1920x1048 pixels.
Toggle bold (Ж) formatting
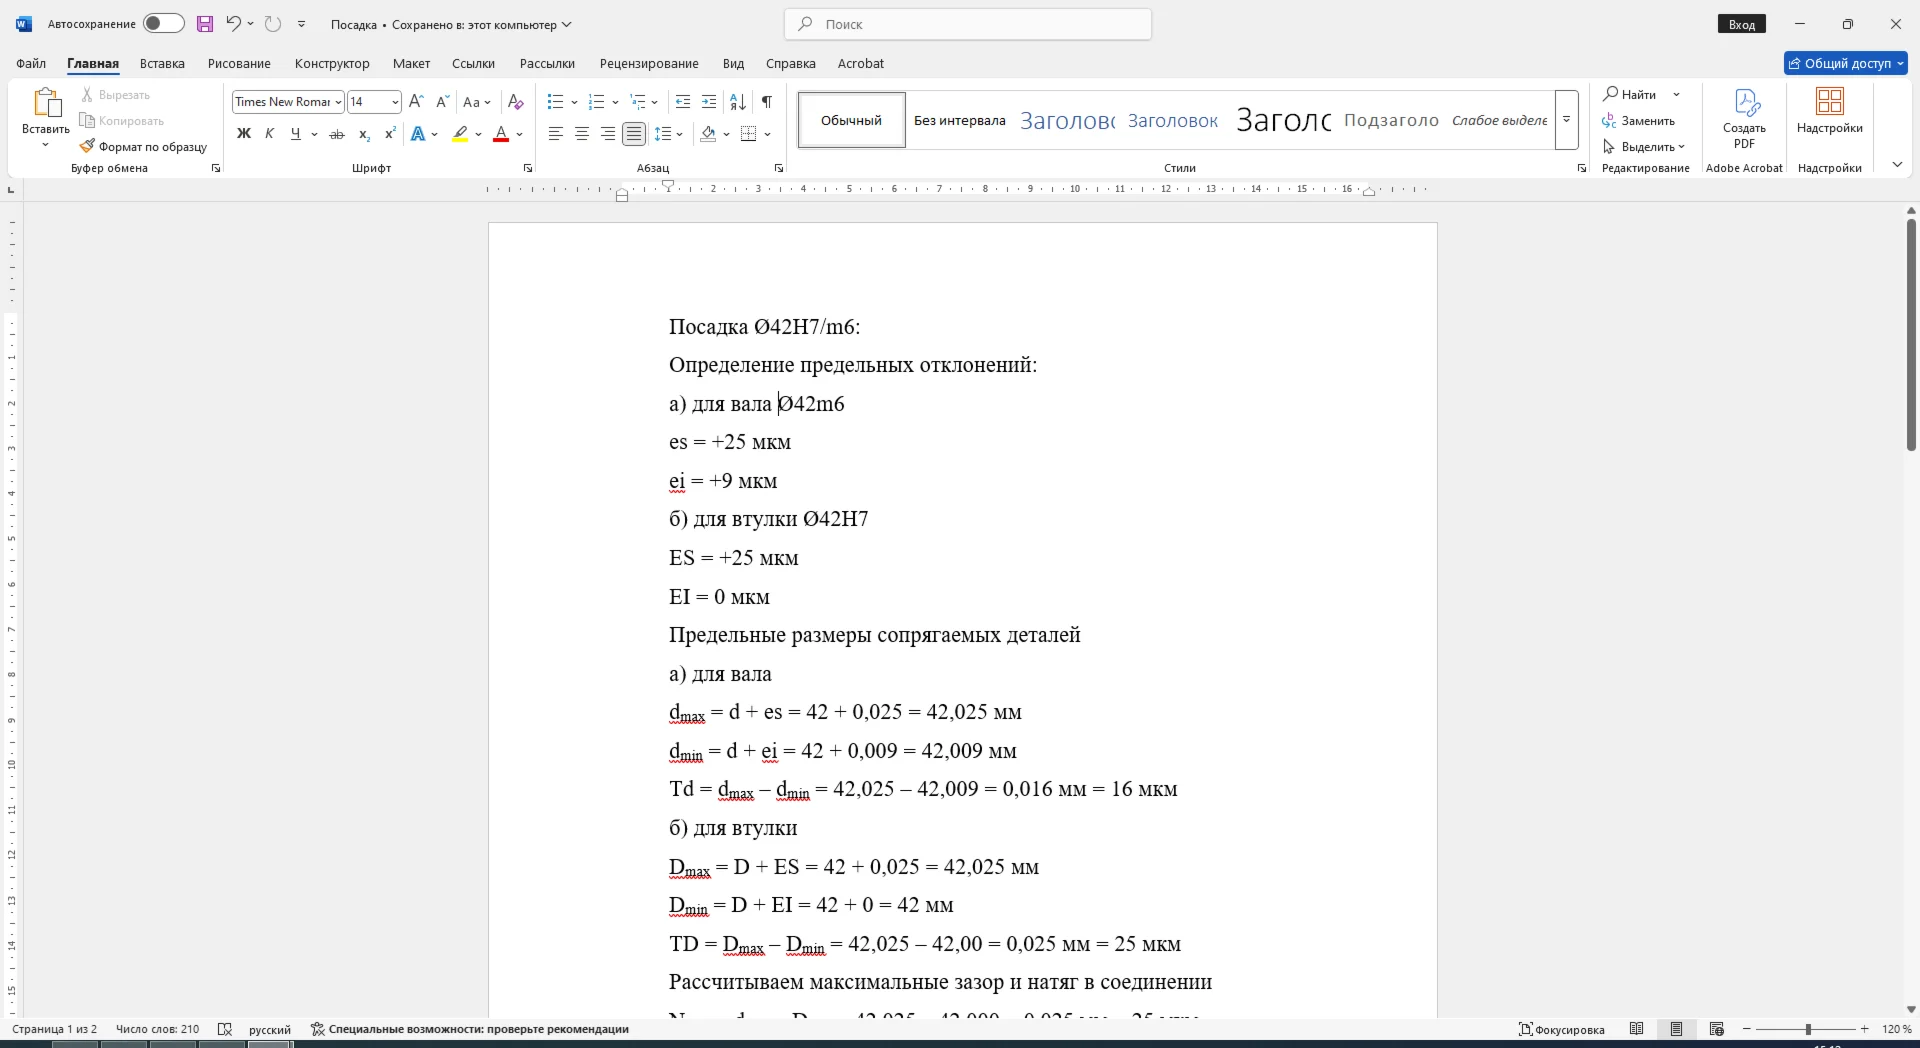pyautogui.click(x=244, y=134)
